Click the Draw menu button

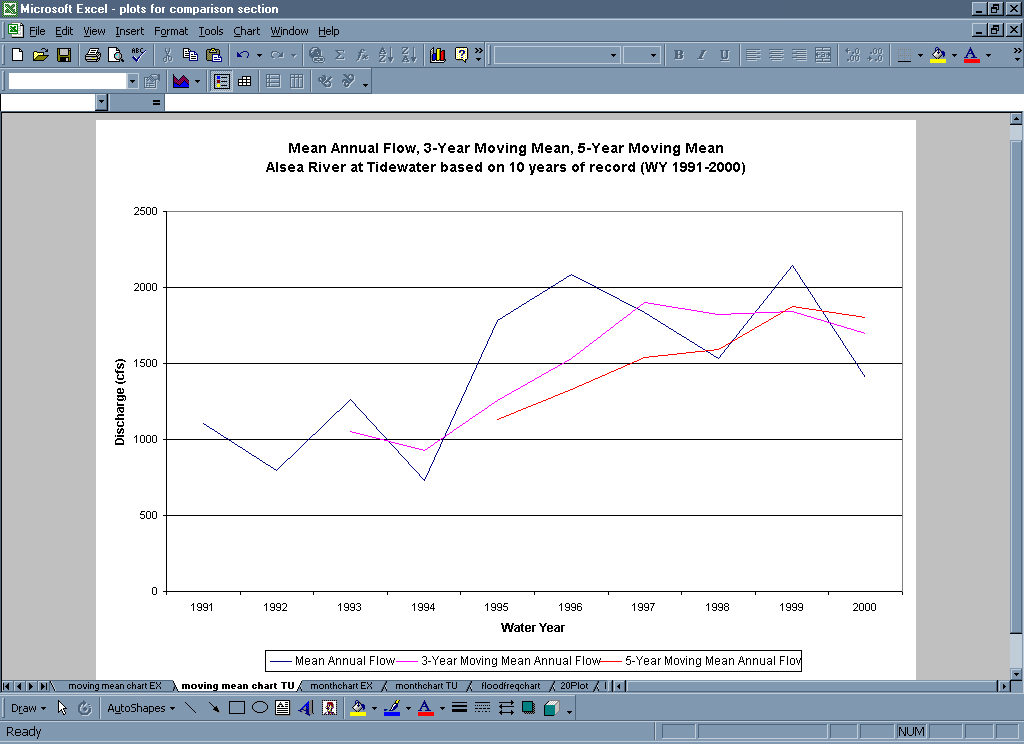point(28,708)
